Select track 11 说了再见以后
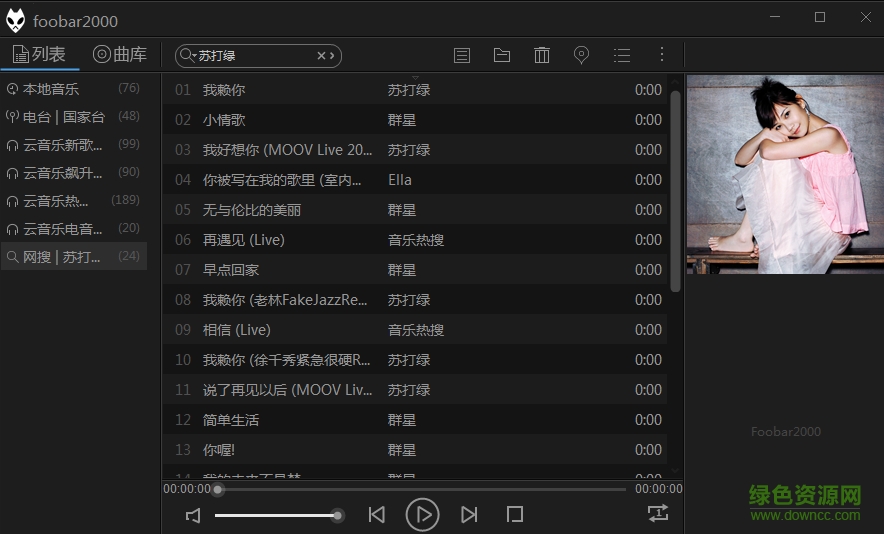The image size is (884, 534). (415, 390)
